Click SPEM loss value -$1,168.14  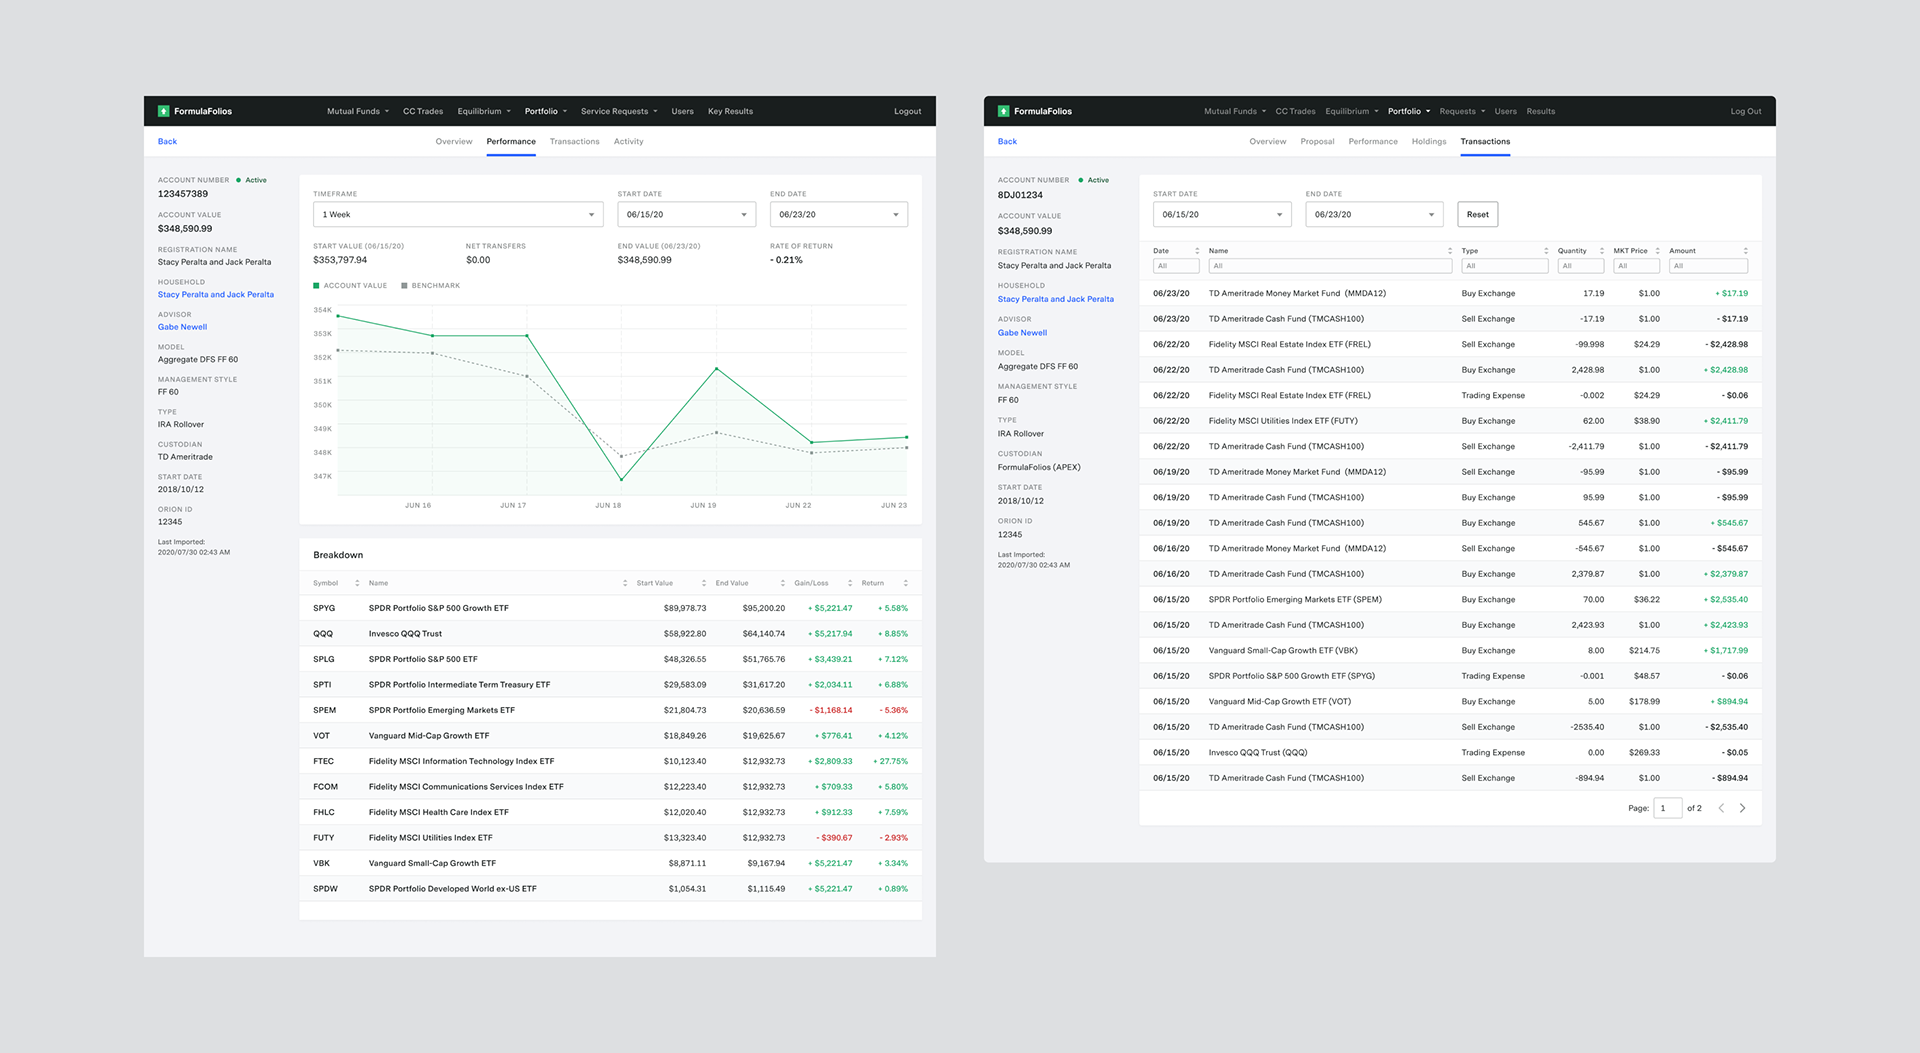point(831,711)
